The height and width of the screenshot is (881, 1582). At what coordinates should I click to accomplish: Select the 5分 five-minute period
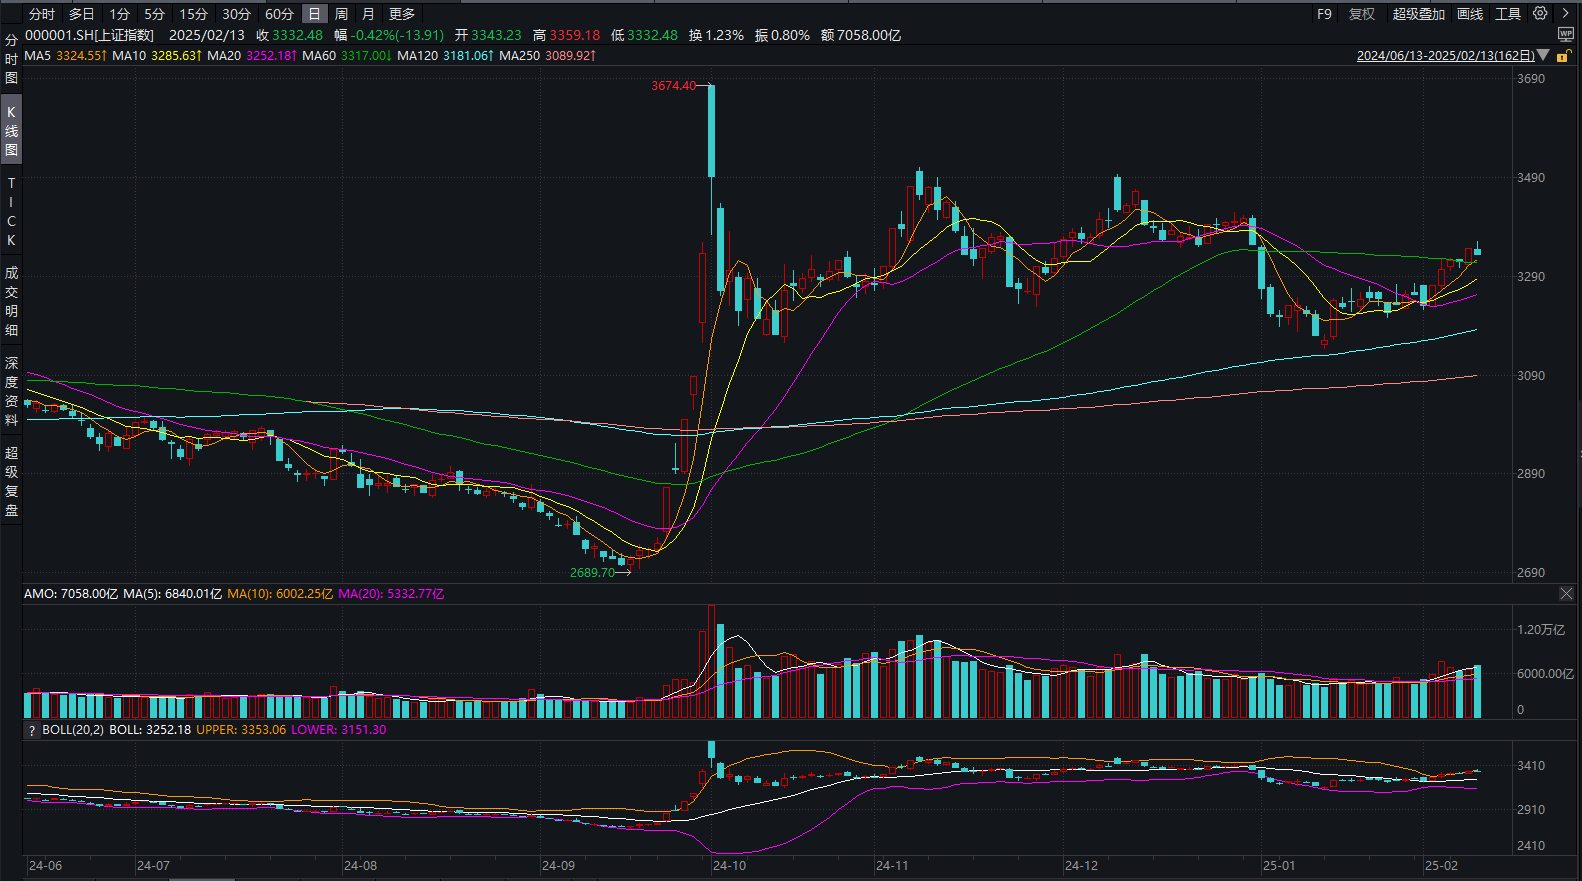pyautogui.click(x=154, y=14)
